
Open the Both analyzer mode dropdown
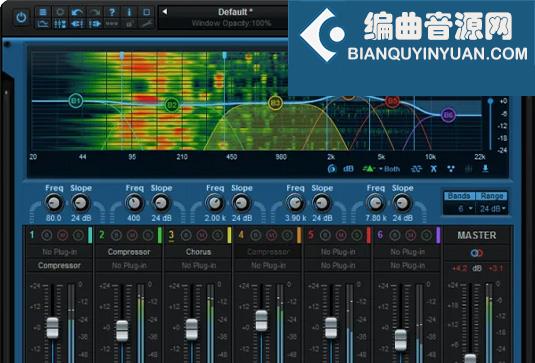389,169
